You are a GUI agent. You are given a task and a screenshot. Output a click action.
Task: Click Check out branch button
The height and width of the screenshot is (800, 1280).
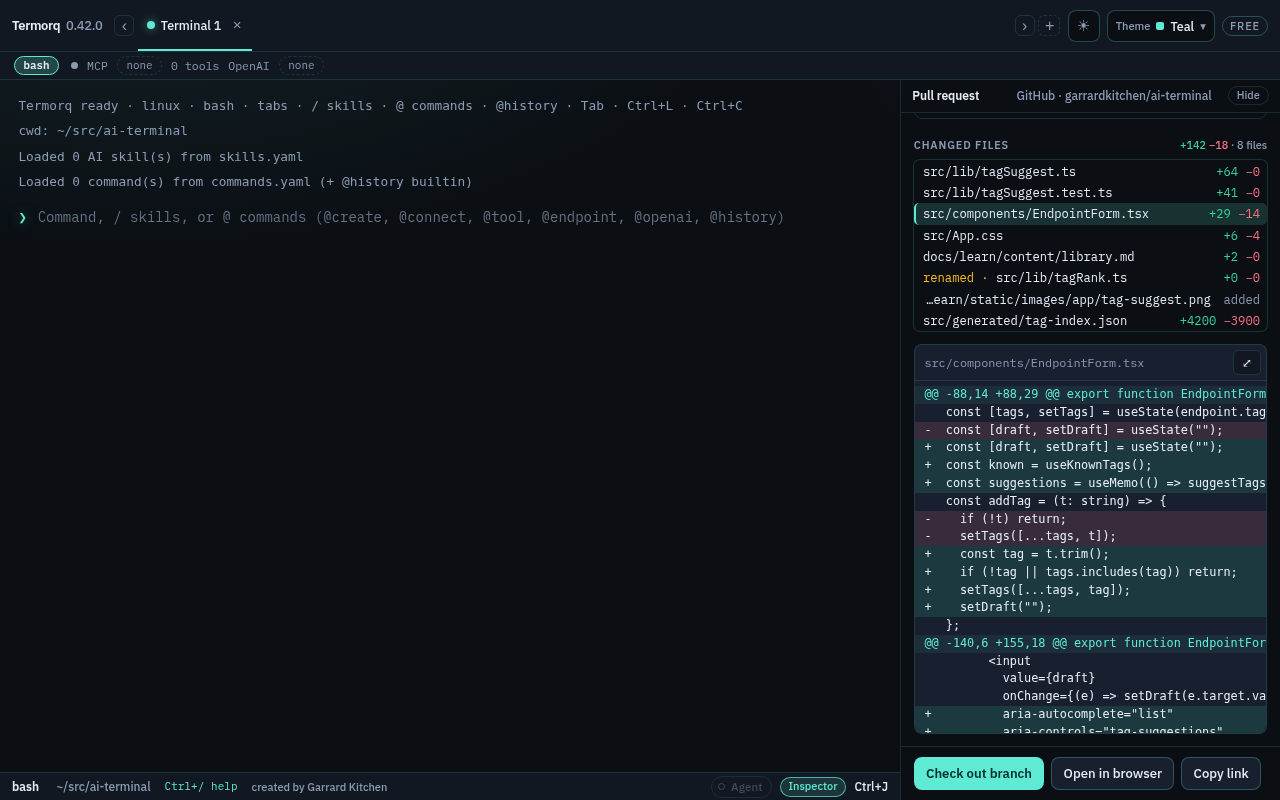click(x=979, y=774)
